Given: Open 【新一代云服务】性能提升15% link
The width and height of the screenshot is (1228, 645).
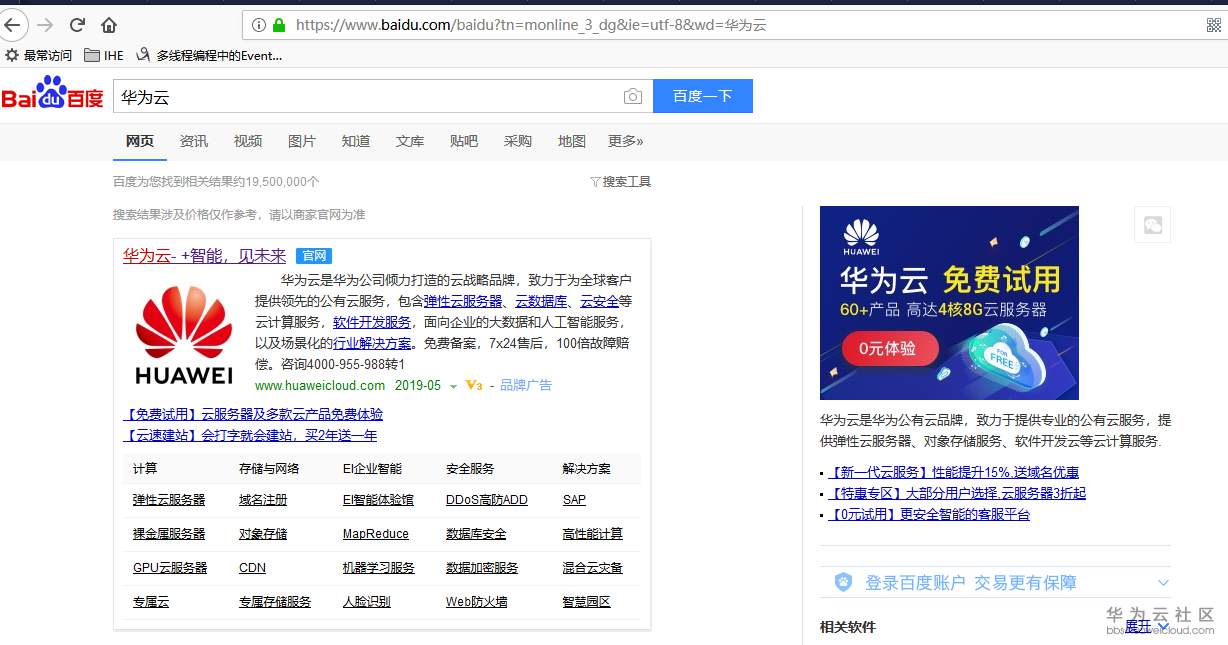Looking at the screenshot, I should coord(953,472).
